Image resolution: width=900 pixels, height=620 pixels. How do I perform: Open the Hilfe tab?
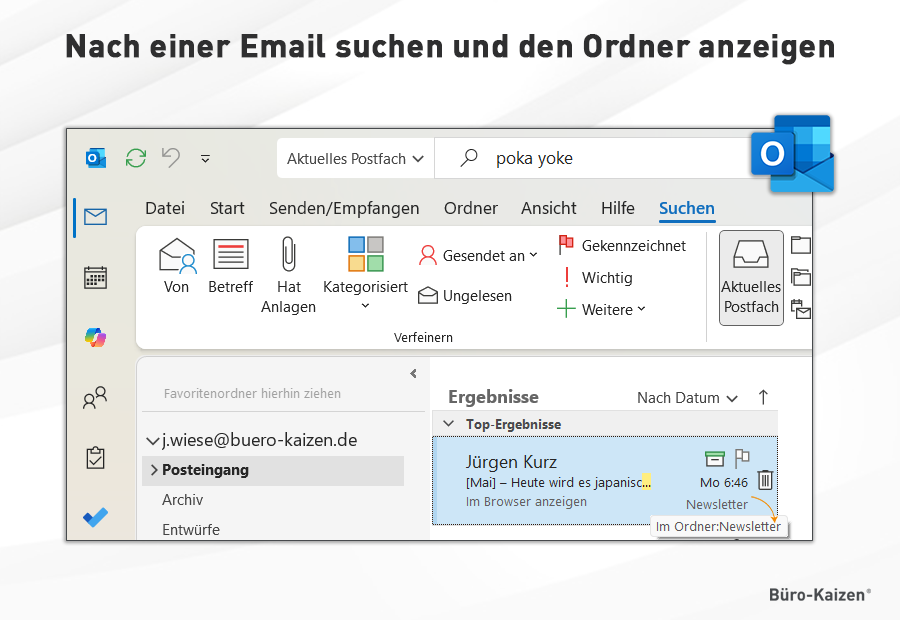[x=618, y=208]
